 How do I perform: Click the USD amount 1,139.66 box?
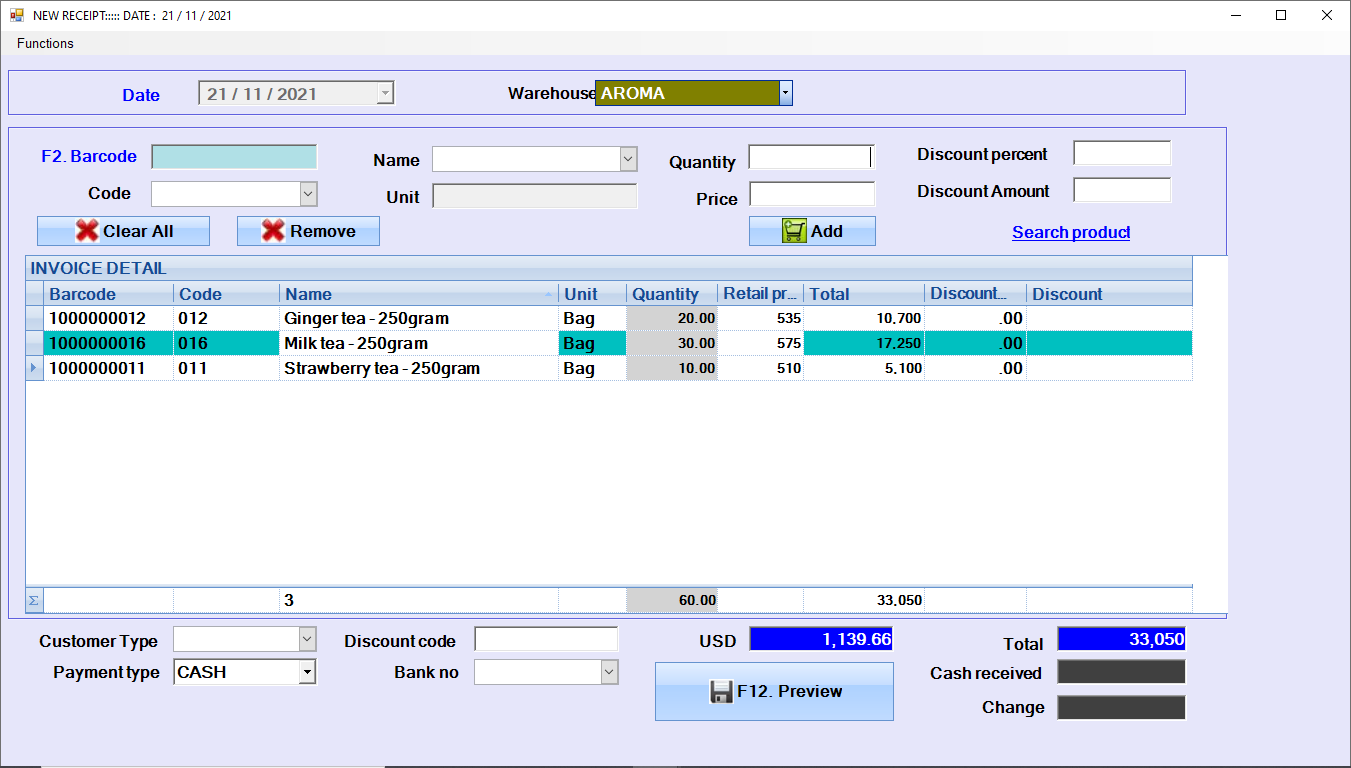821,639
